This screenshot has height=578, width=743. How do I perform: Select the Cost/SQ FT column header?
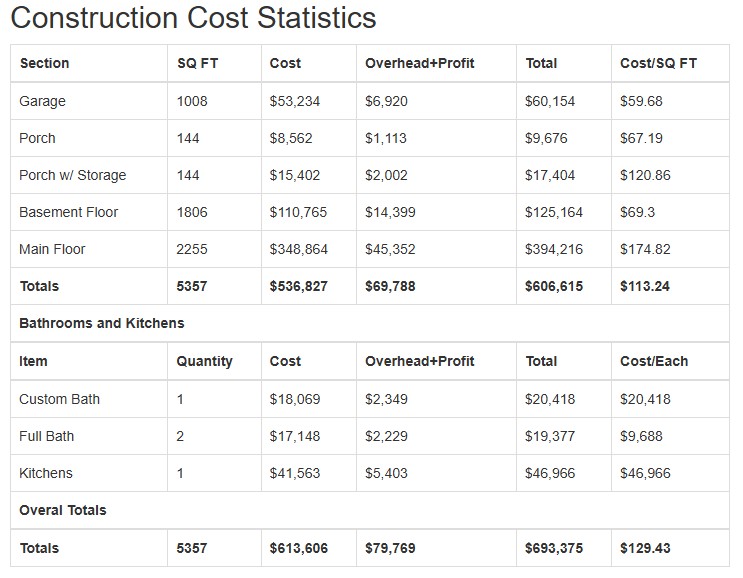[658, 63]
